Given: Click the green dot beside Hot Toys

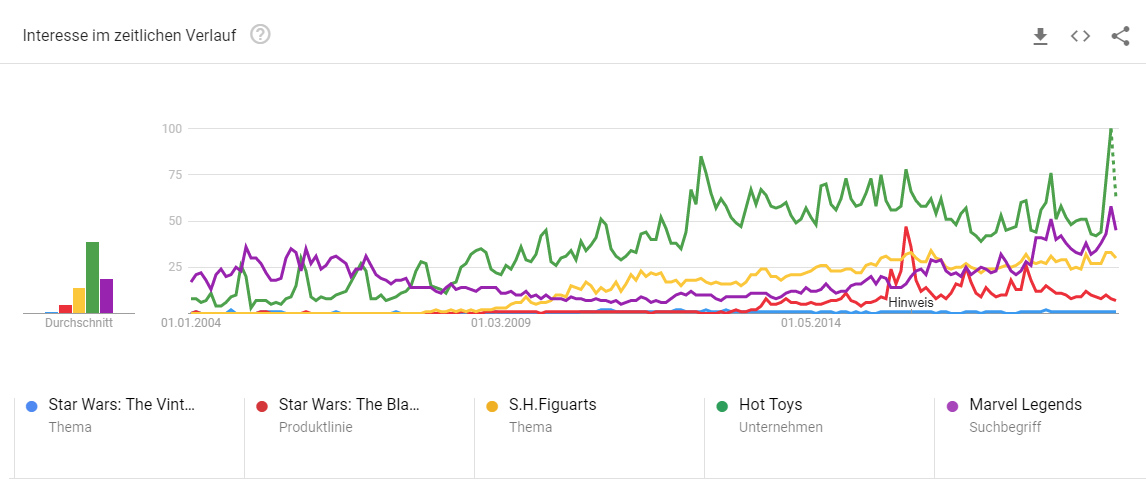Looking at the screenshot, I should (722, 406).
